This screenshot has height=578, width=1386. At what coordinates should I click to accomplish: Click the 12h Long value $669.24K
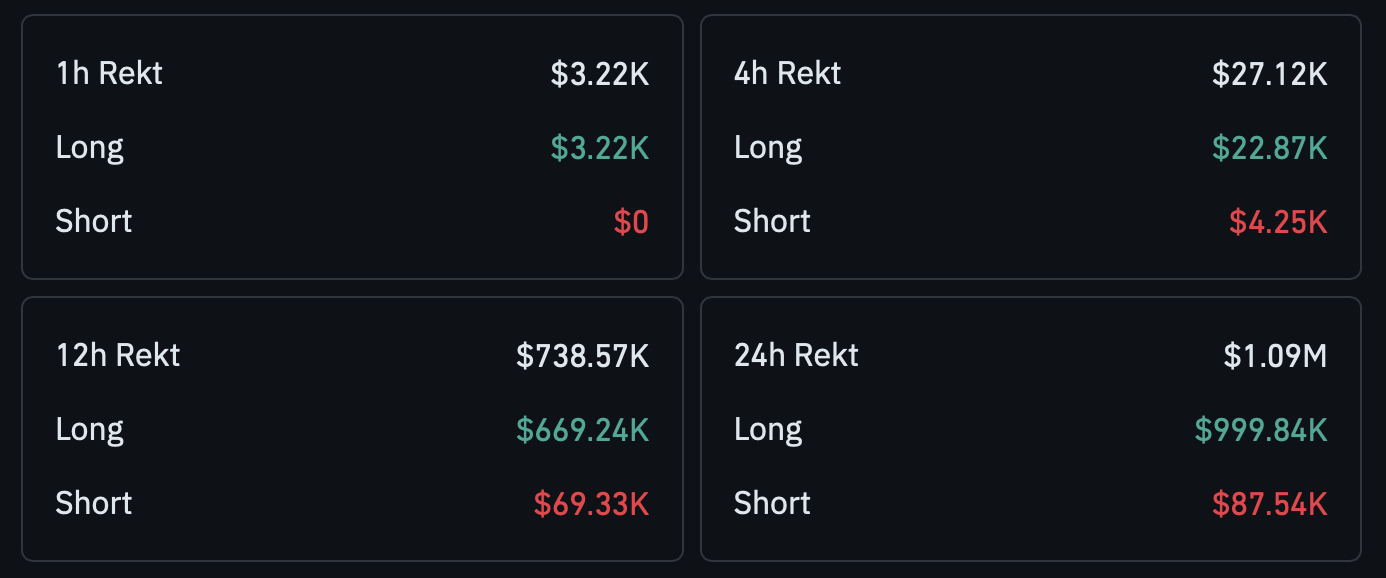[x=583, y=430]
